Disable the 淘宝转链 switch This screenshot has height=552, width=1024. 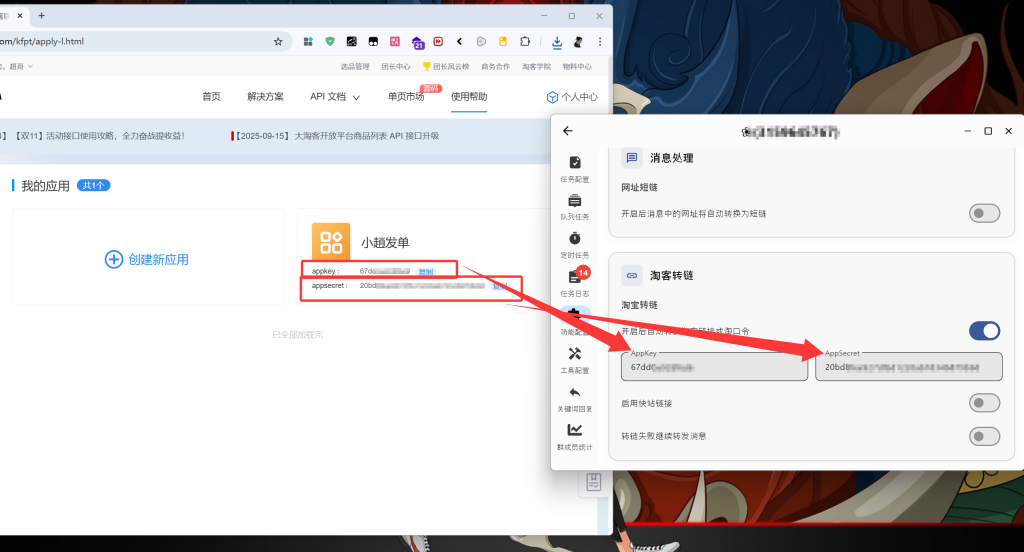pyautogui.click(x=984, y=331)
